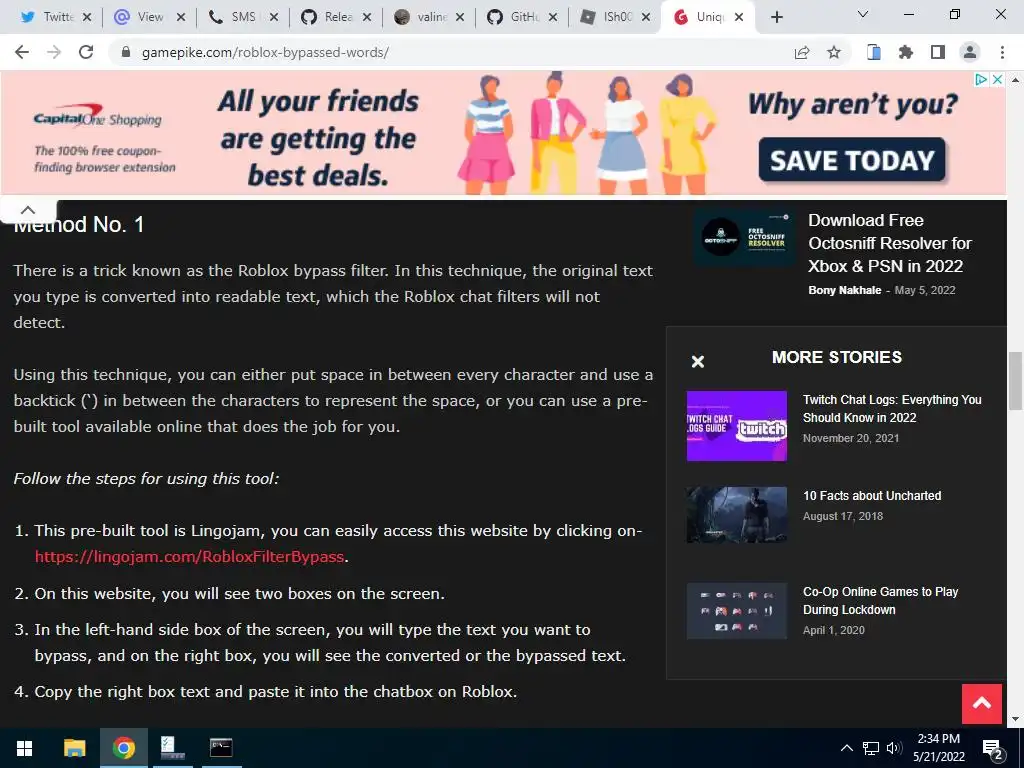Click the scrollbar down arrow
This screenshot has width=1024, height=768.
click(1015, 719)
